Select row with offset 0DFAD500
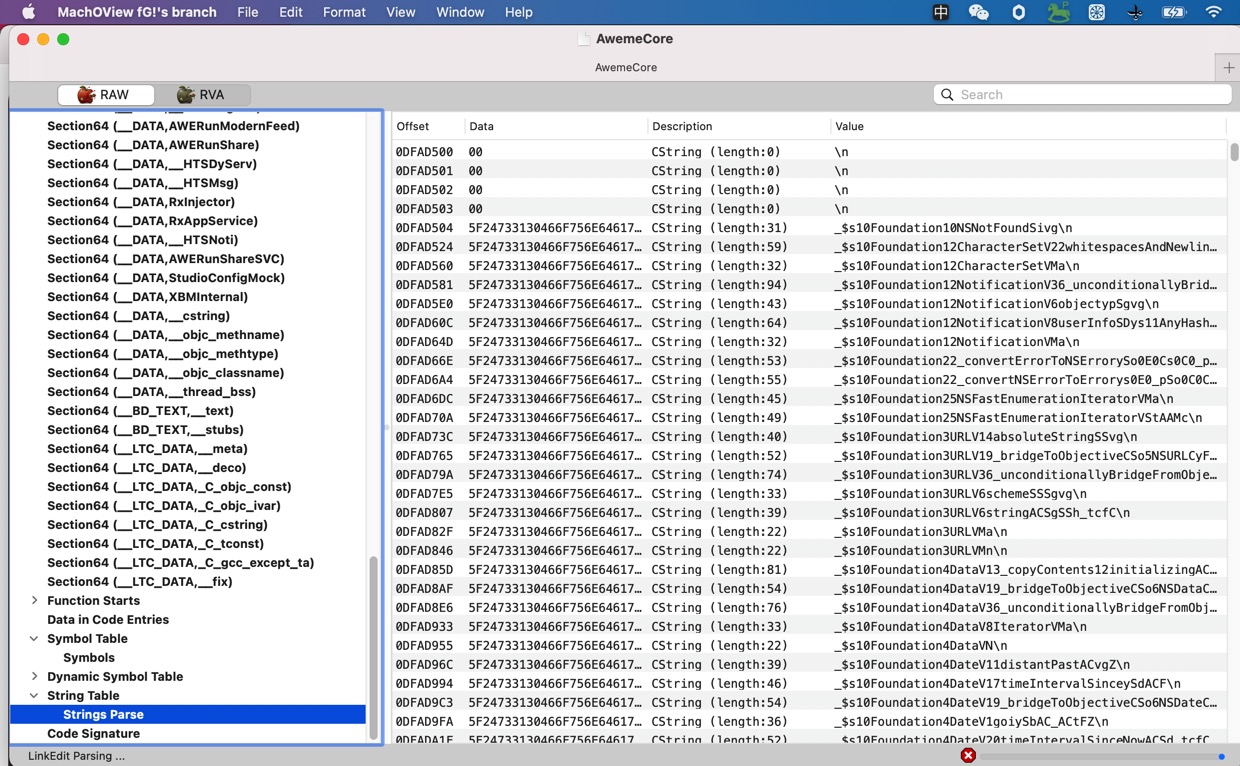The image size is (1240, 766). pos(808,152)
